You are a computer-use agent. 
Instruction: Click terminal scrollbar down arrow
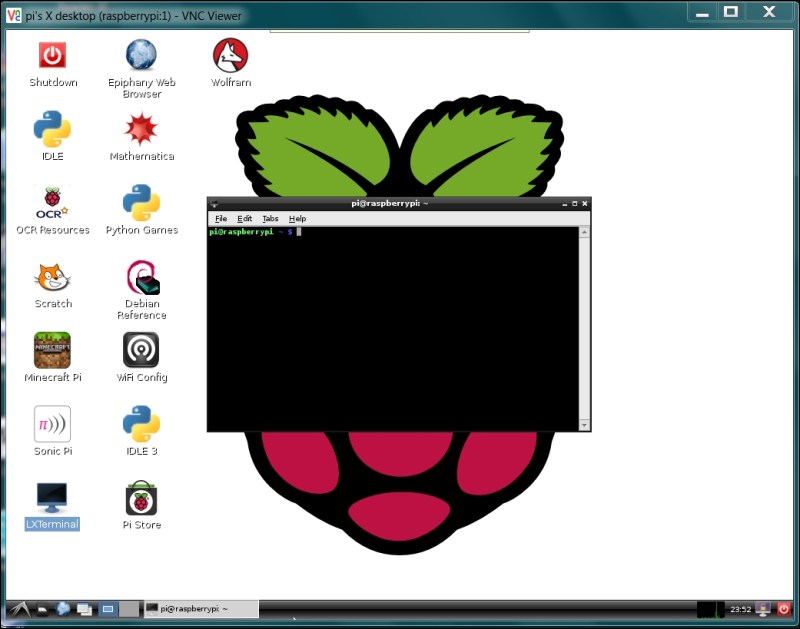tap(584, 425)
